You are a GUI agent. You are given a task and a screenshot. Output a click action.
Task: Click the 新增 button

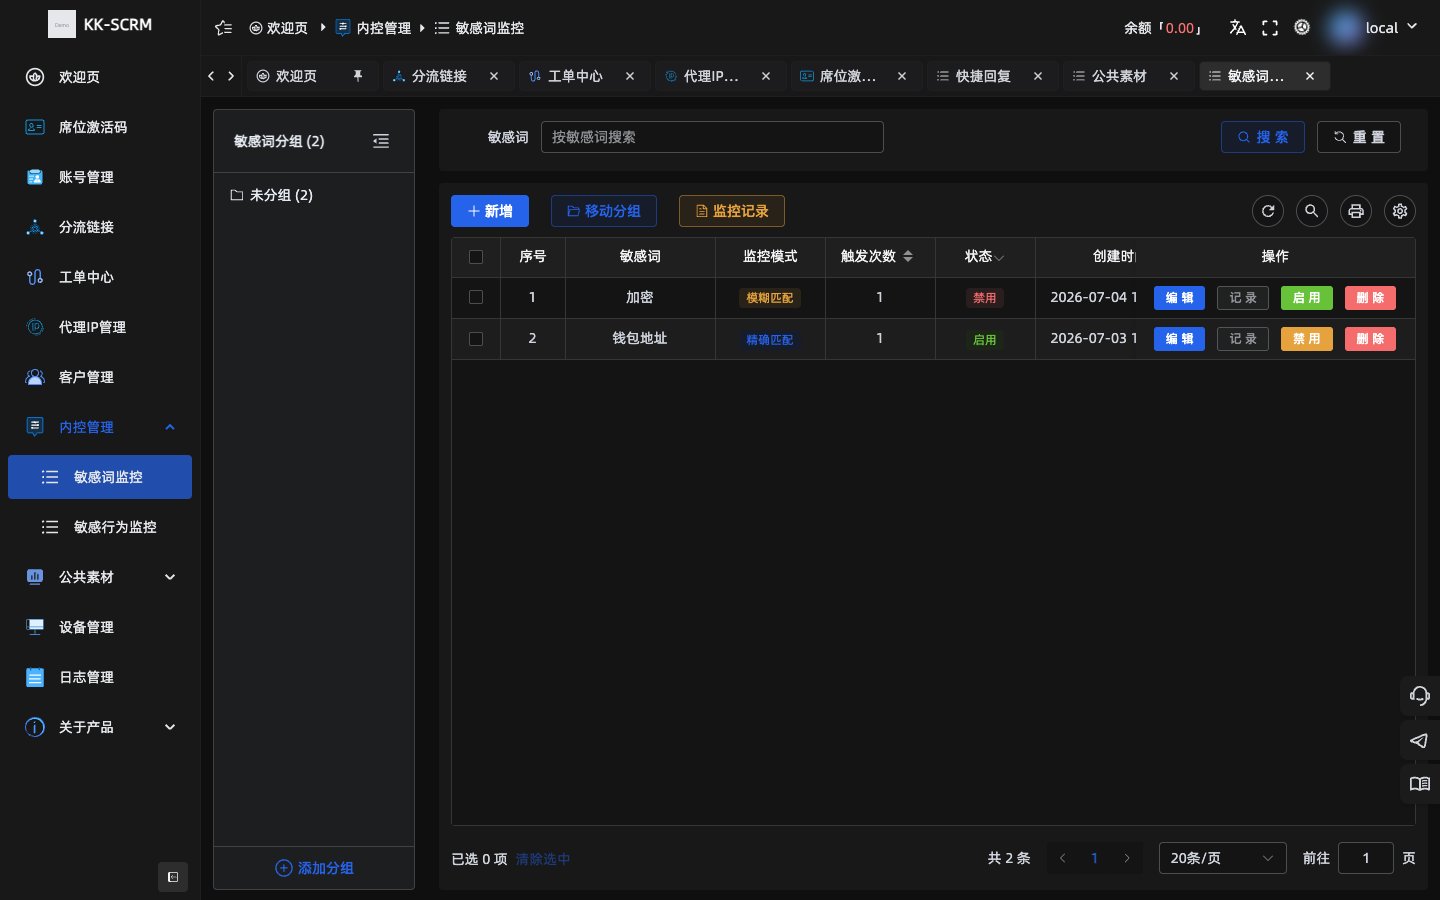(x=490, y=211)
